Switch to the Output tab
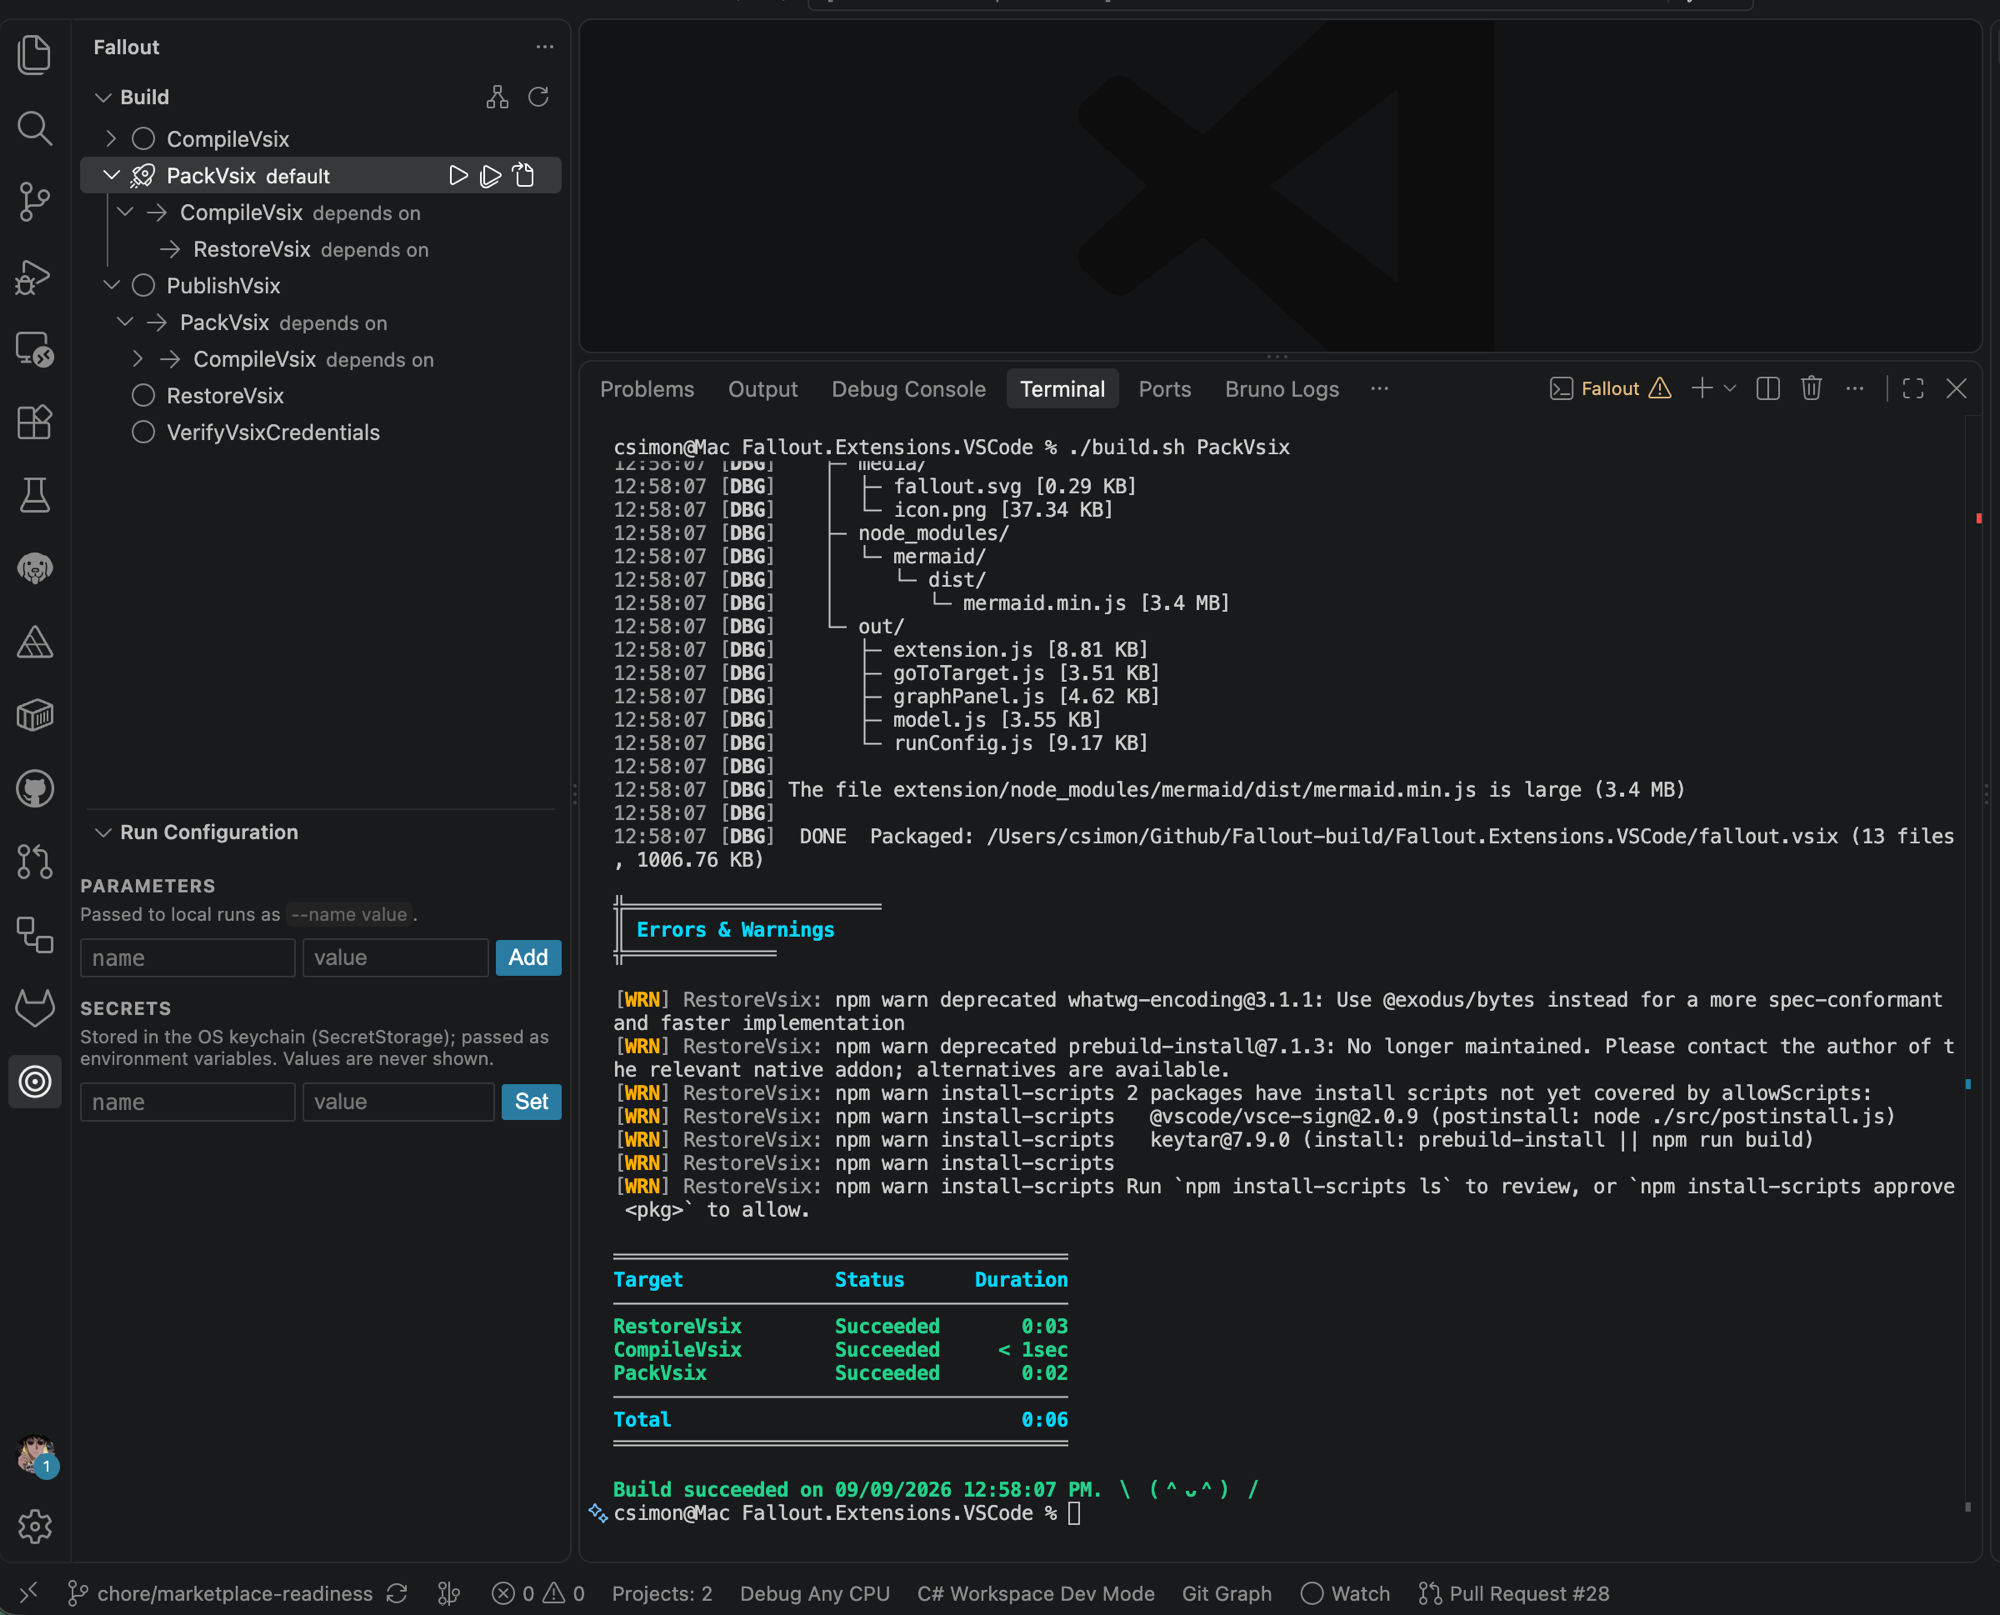 coord(763,389)
